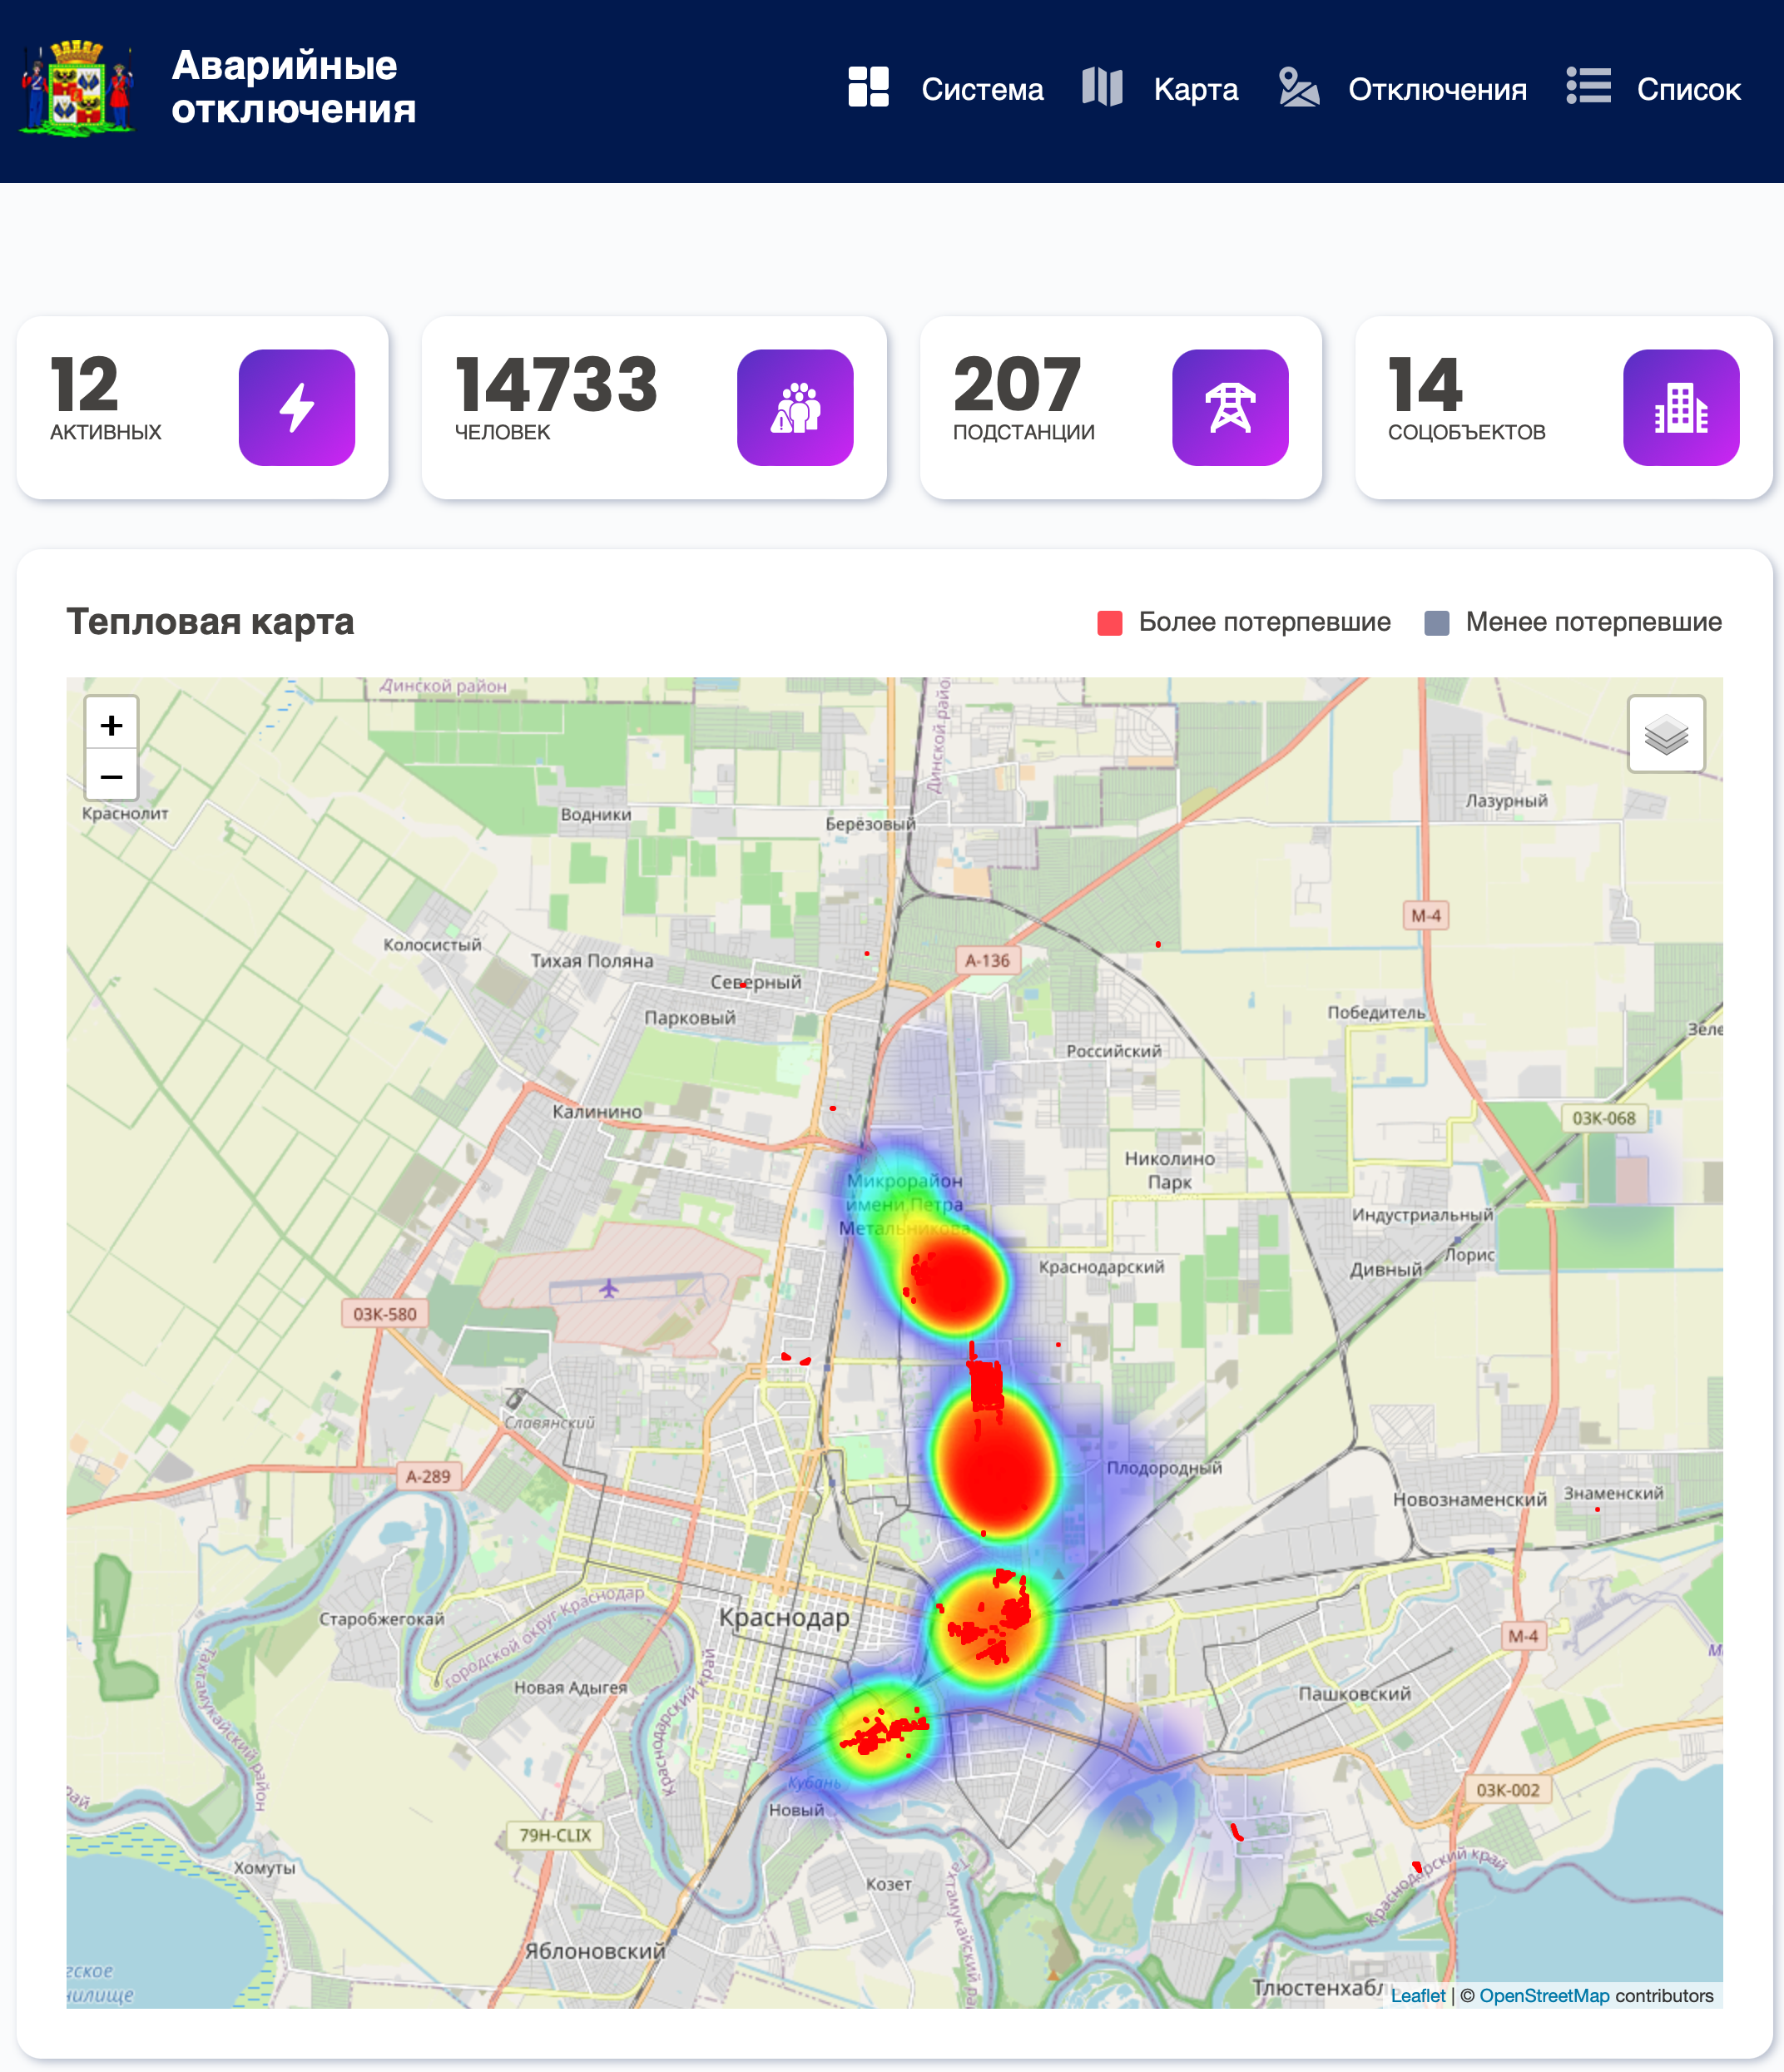1784x2072 pixels.
Task: Click the dashboard grid icon beside Система
Action: pos(868,87)
